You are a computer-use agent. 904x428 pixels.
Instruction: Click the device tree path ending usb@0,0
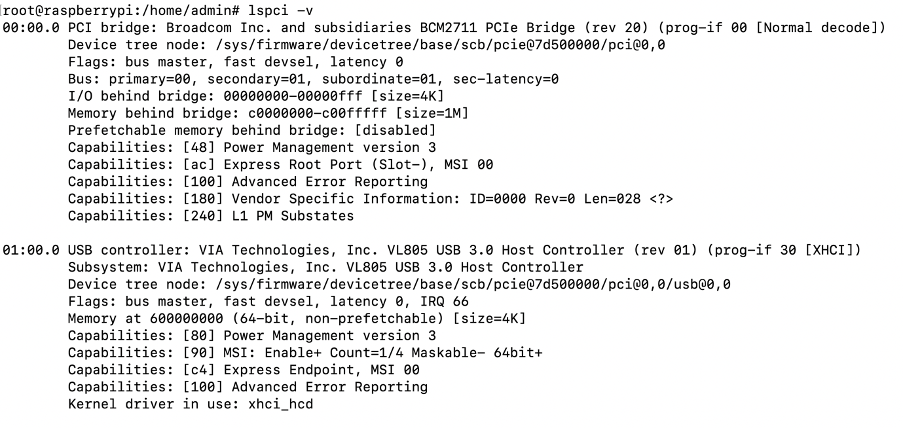click(445, 284)
